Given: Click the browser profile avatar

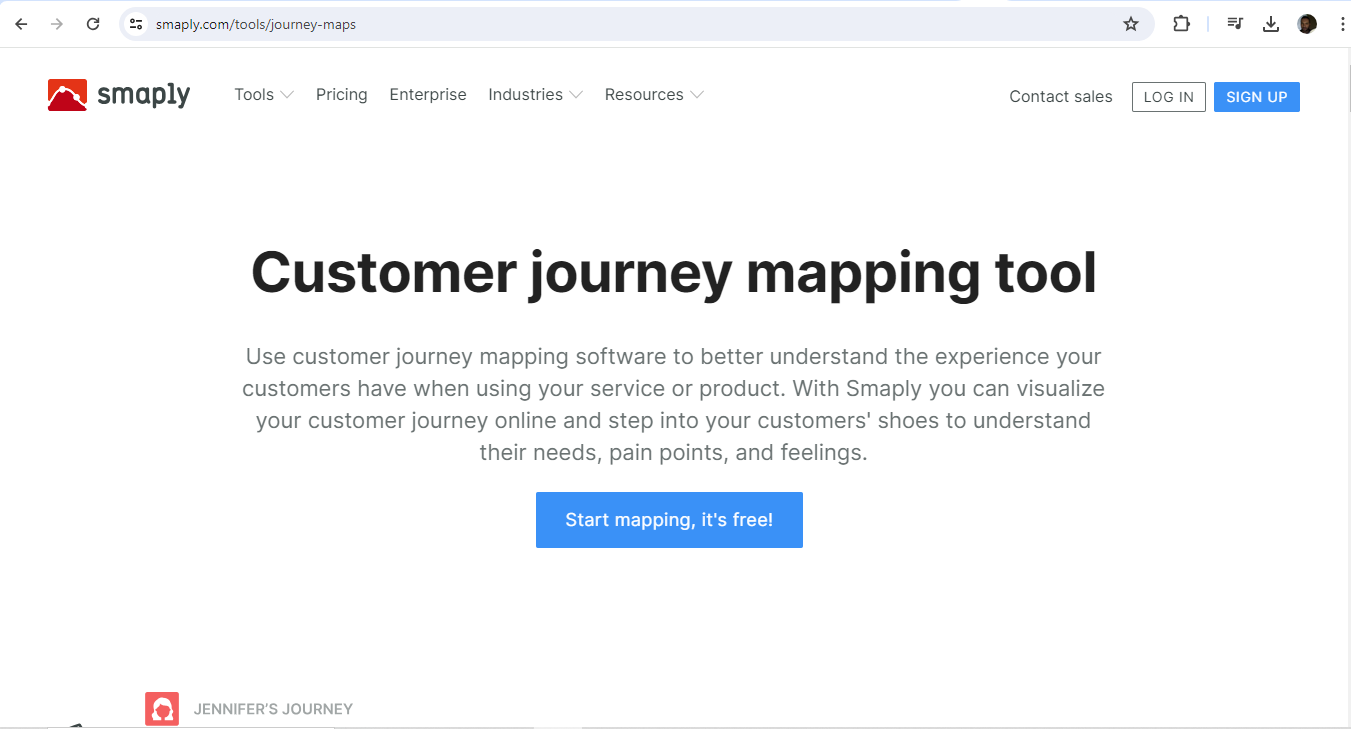Looking at the screenshot, I should click(x=1307, y=23).
